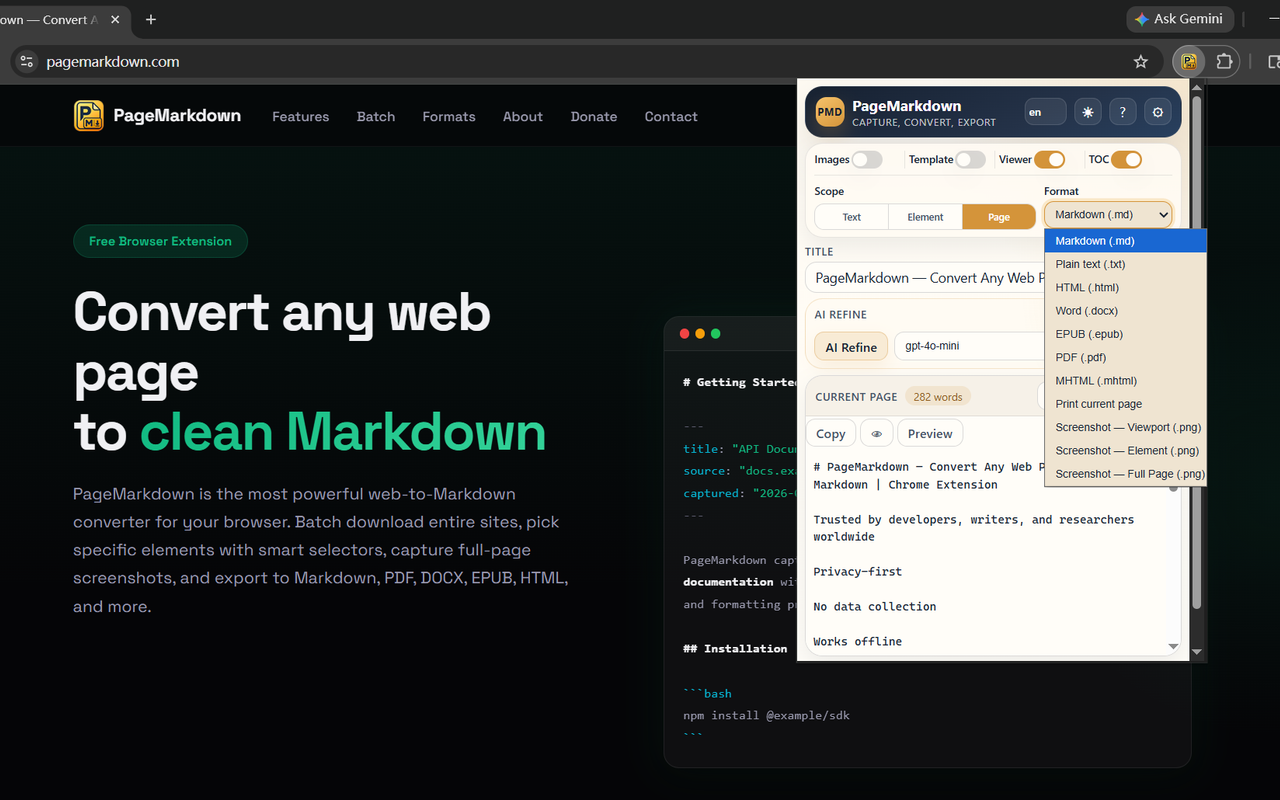The image size is (1280, 800).
Task: Set the scope to Text
Action: tap(852, 217)
